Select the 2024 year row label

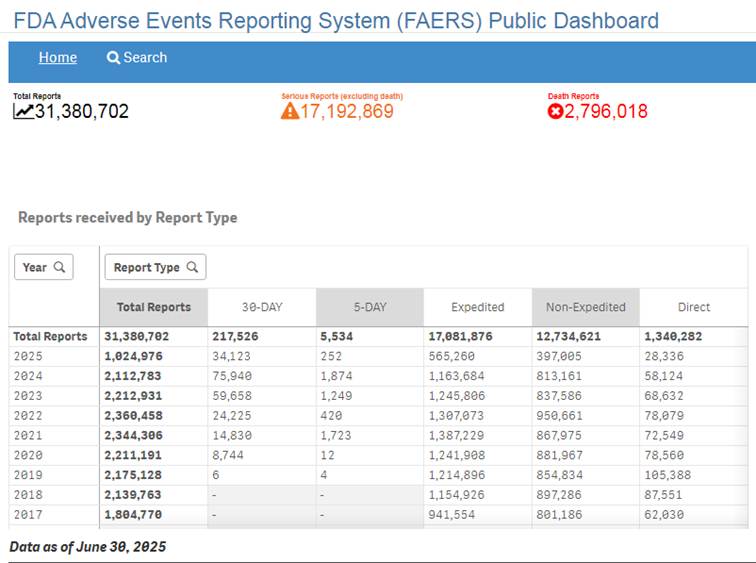[x=29, y=375]
